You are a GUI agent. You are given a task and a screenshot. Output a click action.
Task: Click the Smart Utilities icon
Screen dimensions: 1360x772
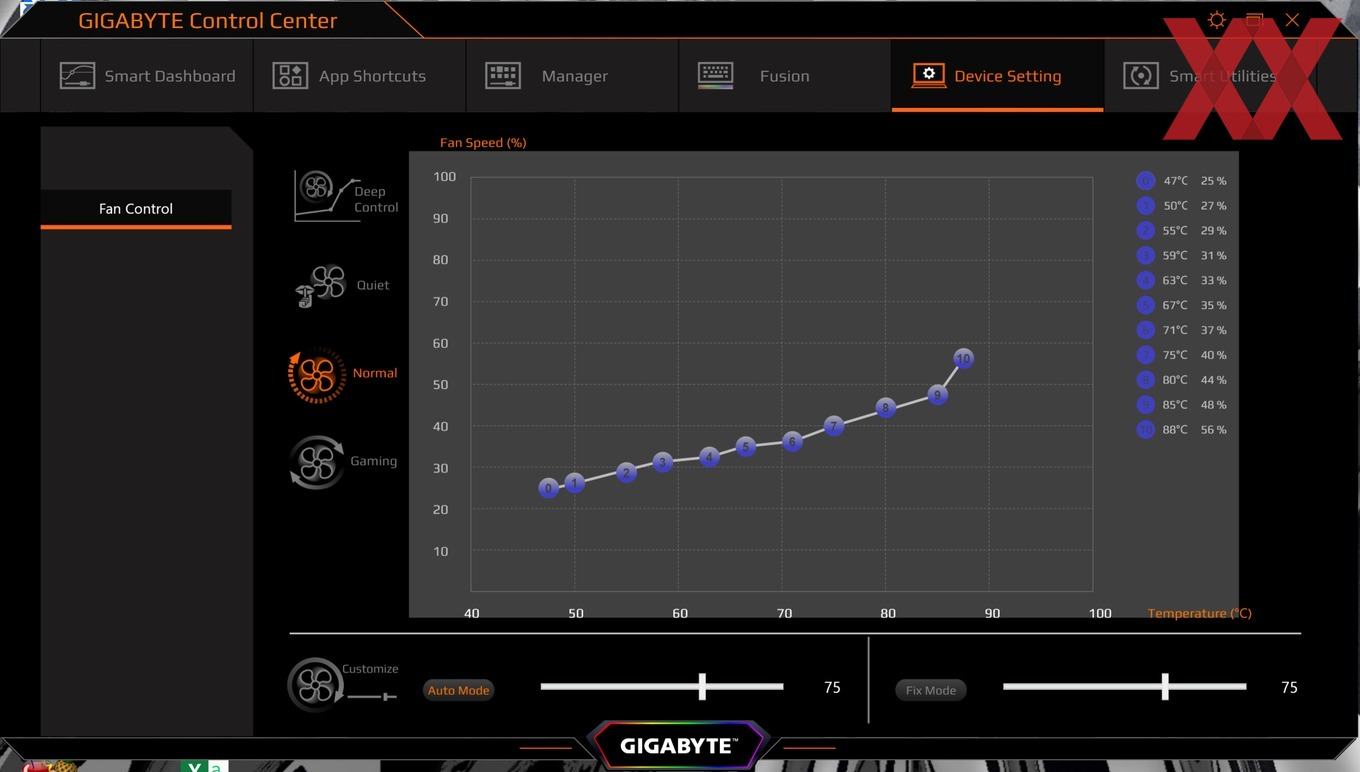click(x=1141, y=76)
